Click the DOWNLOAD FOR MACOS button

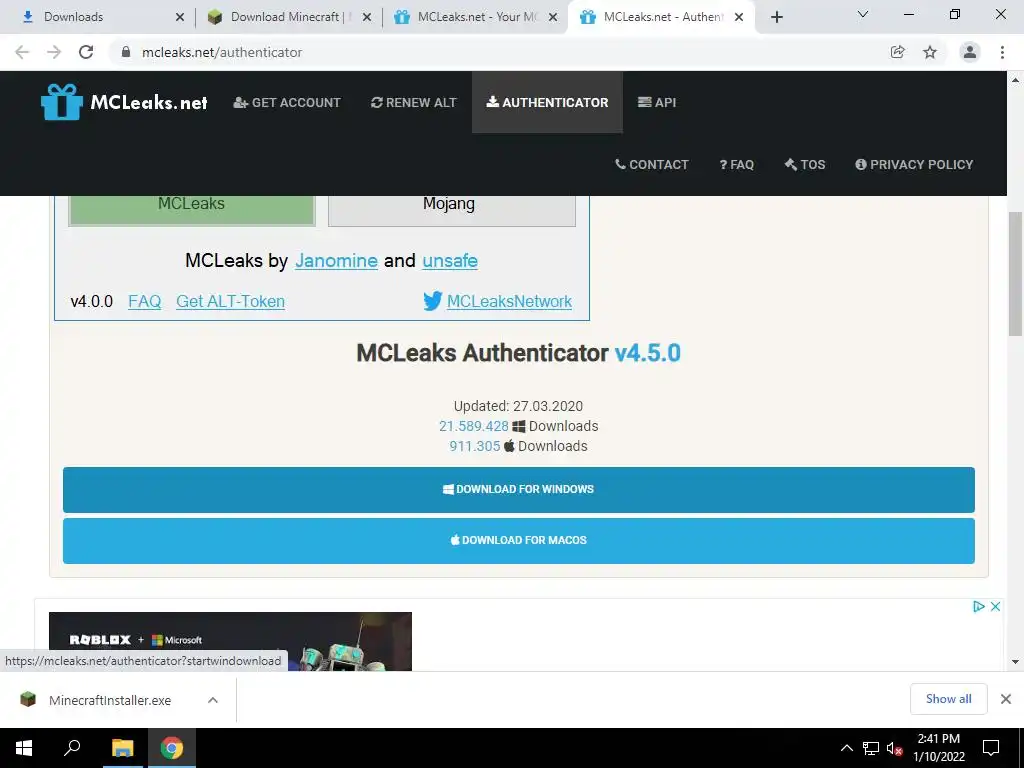click(519, 541)
